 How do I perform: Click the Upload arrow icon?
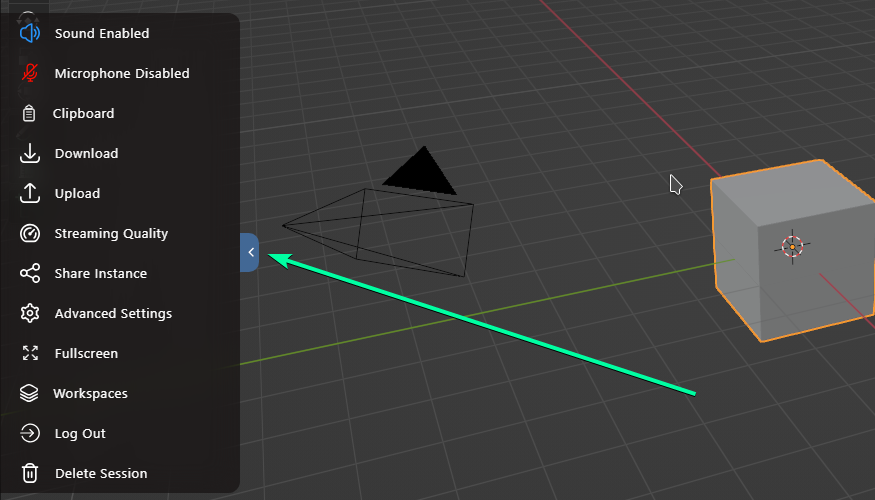[x=30, y=193]
